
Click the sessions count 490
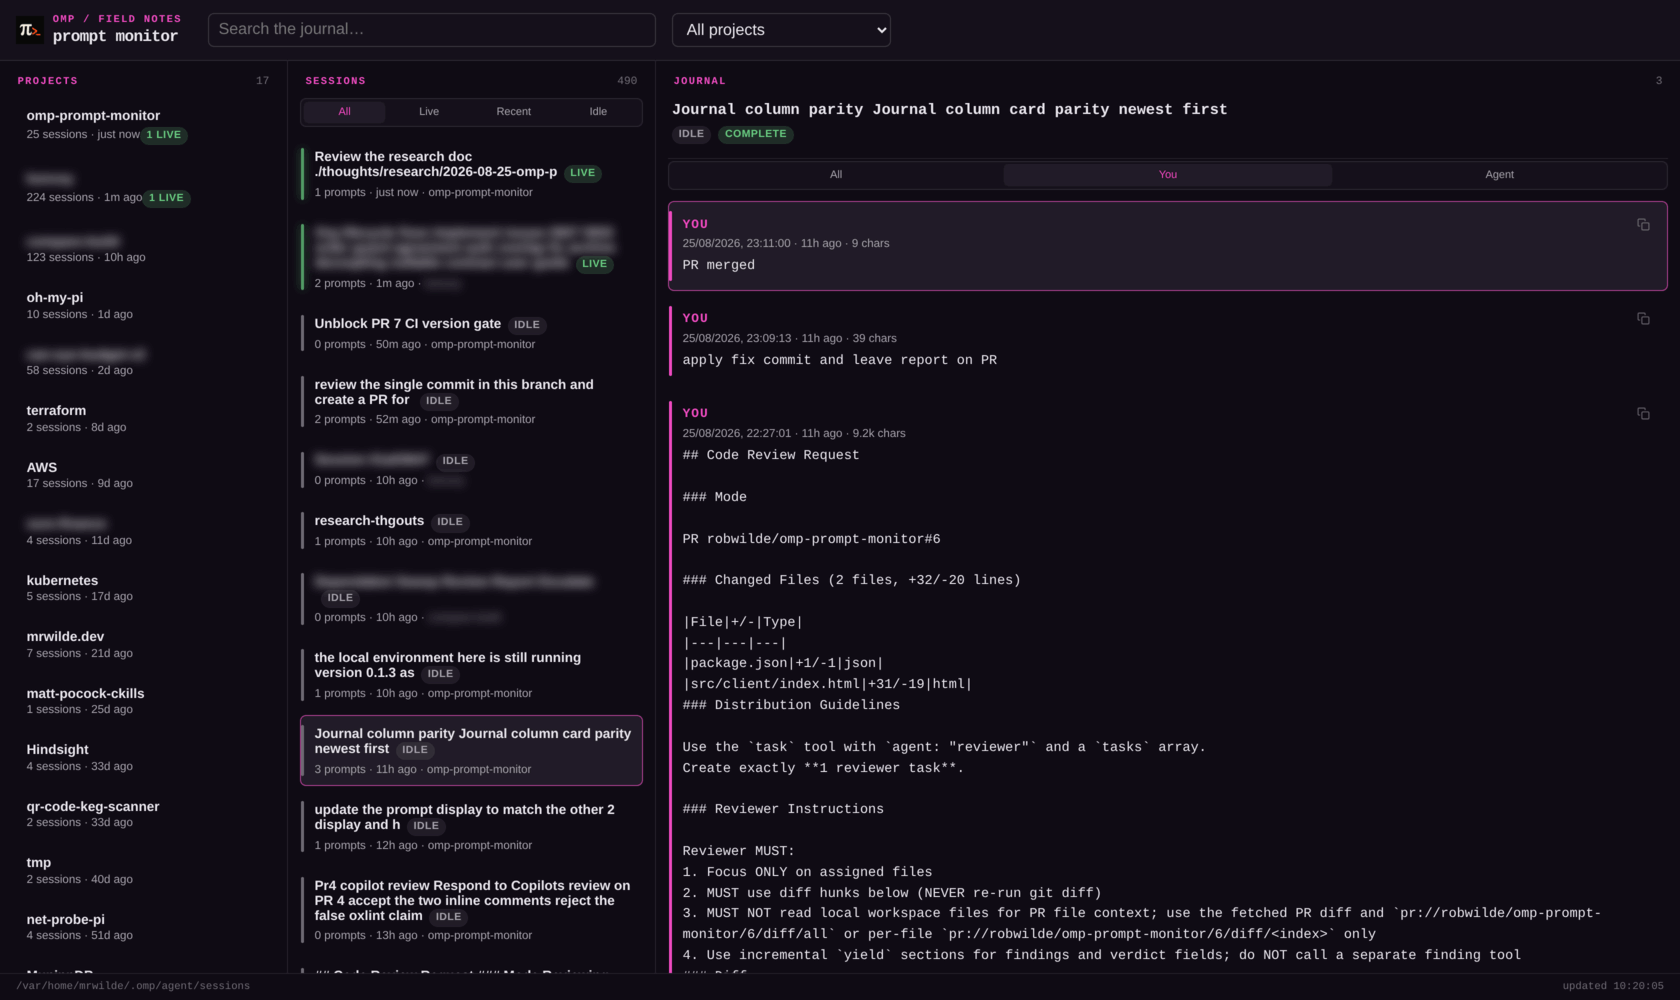point(627,81)
